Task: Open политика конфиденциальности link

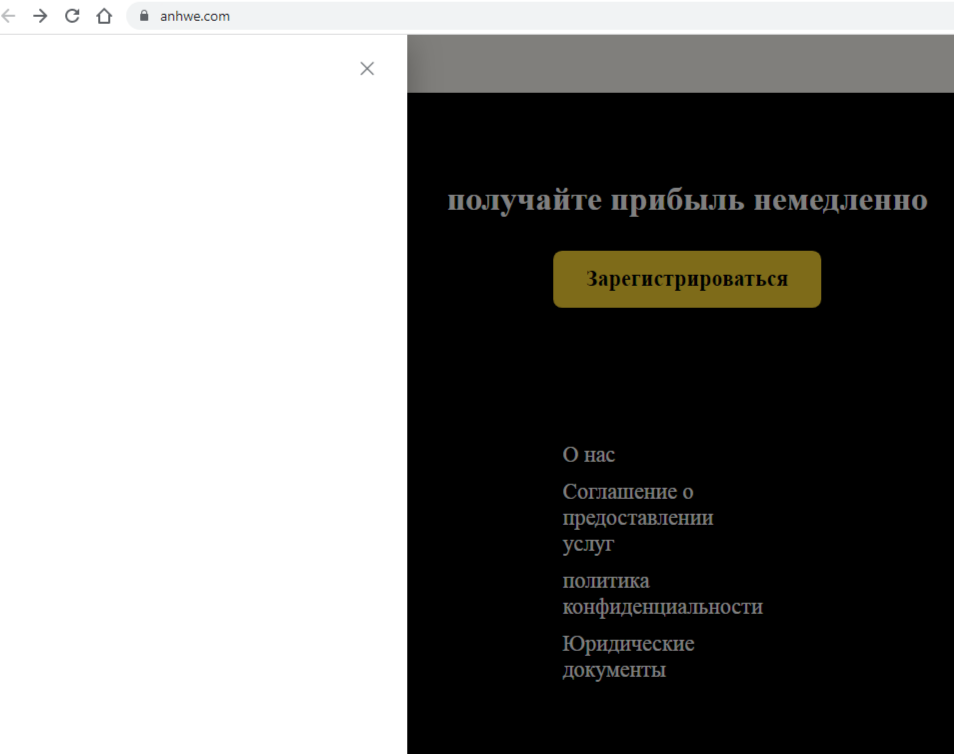Action: click(663, 593)
